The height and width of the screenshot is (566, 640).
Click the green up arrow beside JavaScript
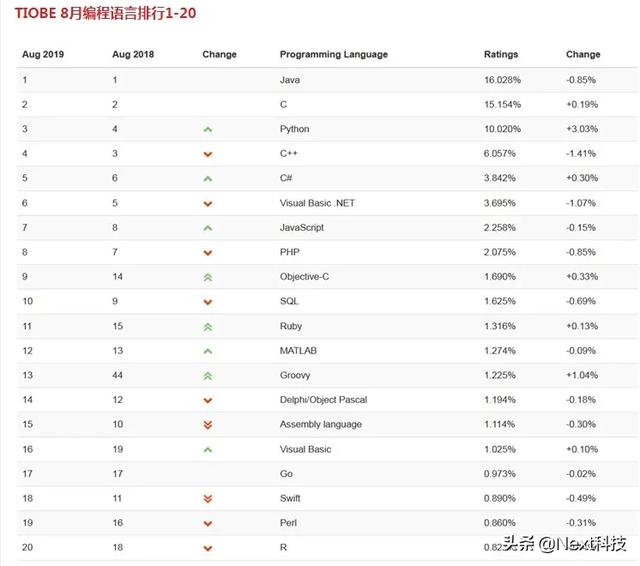coord(208,228)
